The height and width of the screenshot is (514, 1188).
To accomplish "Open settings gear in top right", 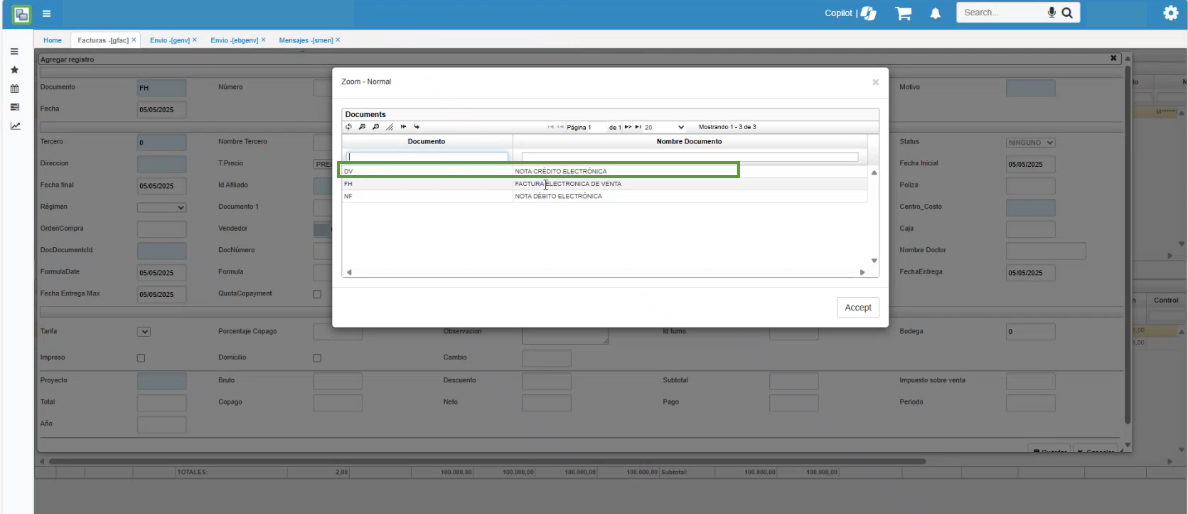I will pyautogui.click(x=1170, y=13).
